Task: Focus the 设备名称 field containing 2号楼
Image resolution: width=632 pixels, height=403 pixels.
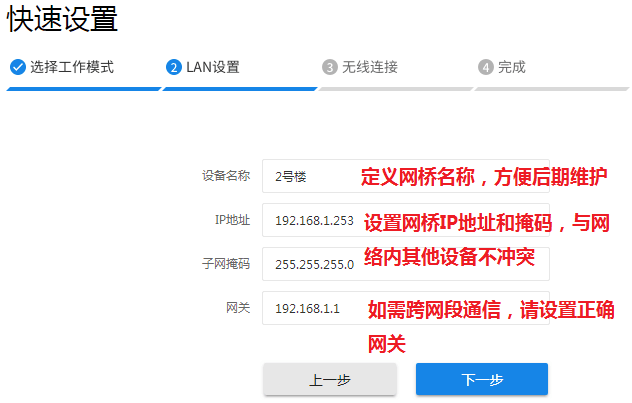Action: click(x=310, y=177)
